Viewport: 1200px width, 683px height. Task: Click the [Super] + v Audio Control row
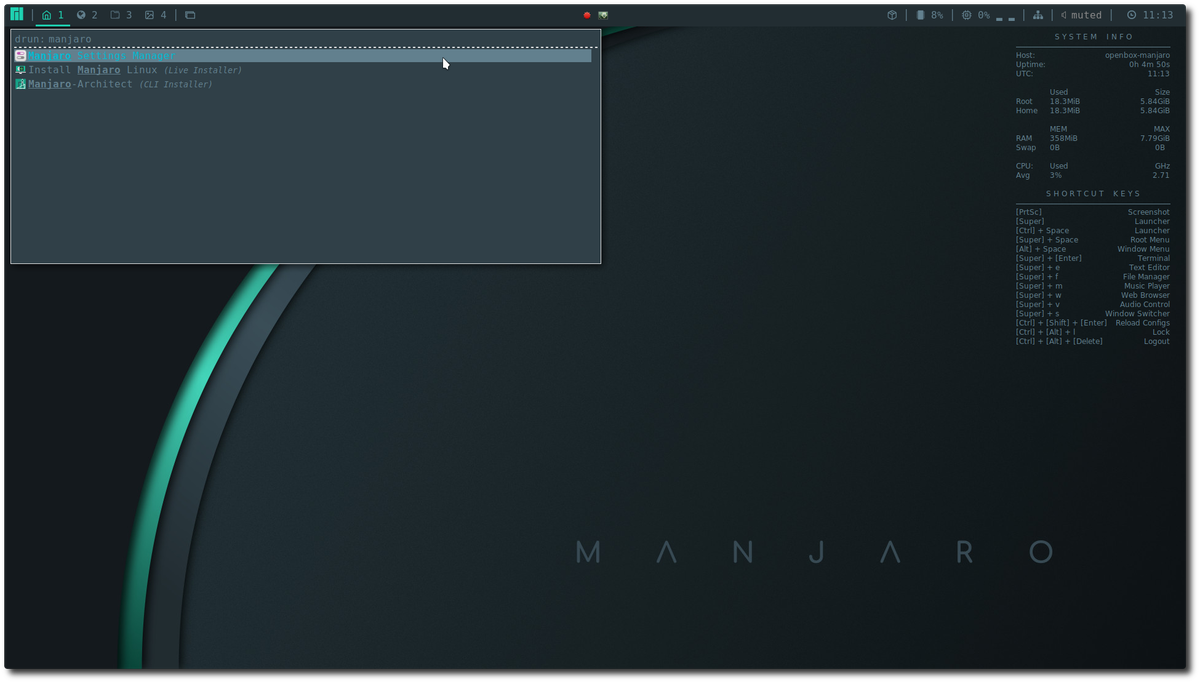point(1092,304)
